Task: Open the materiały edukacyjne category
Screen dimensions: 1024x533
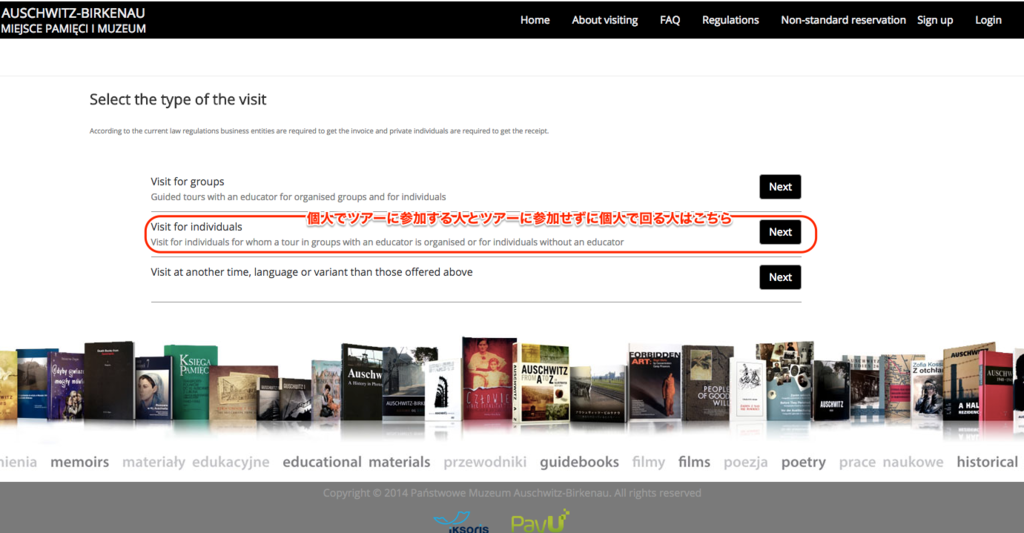Action: [x=196, y=462]
